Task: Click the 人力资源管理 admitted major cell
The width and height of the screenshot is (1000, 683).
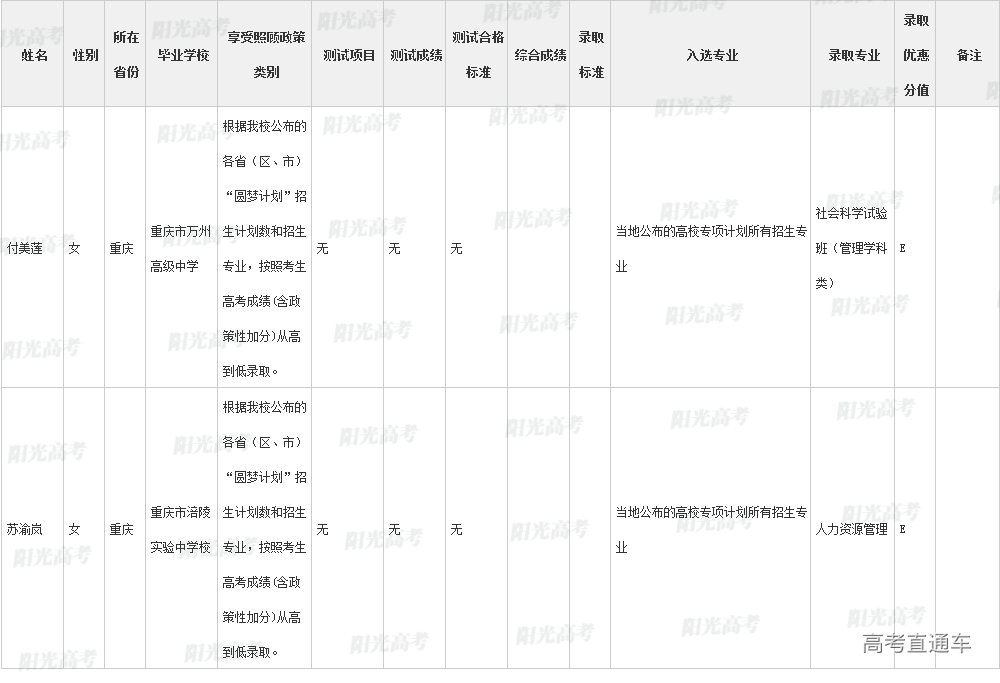Action: tap(851, 529)
